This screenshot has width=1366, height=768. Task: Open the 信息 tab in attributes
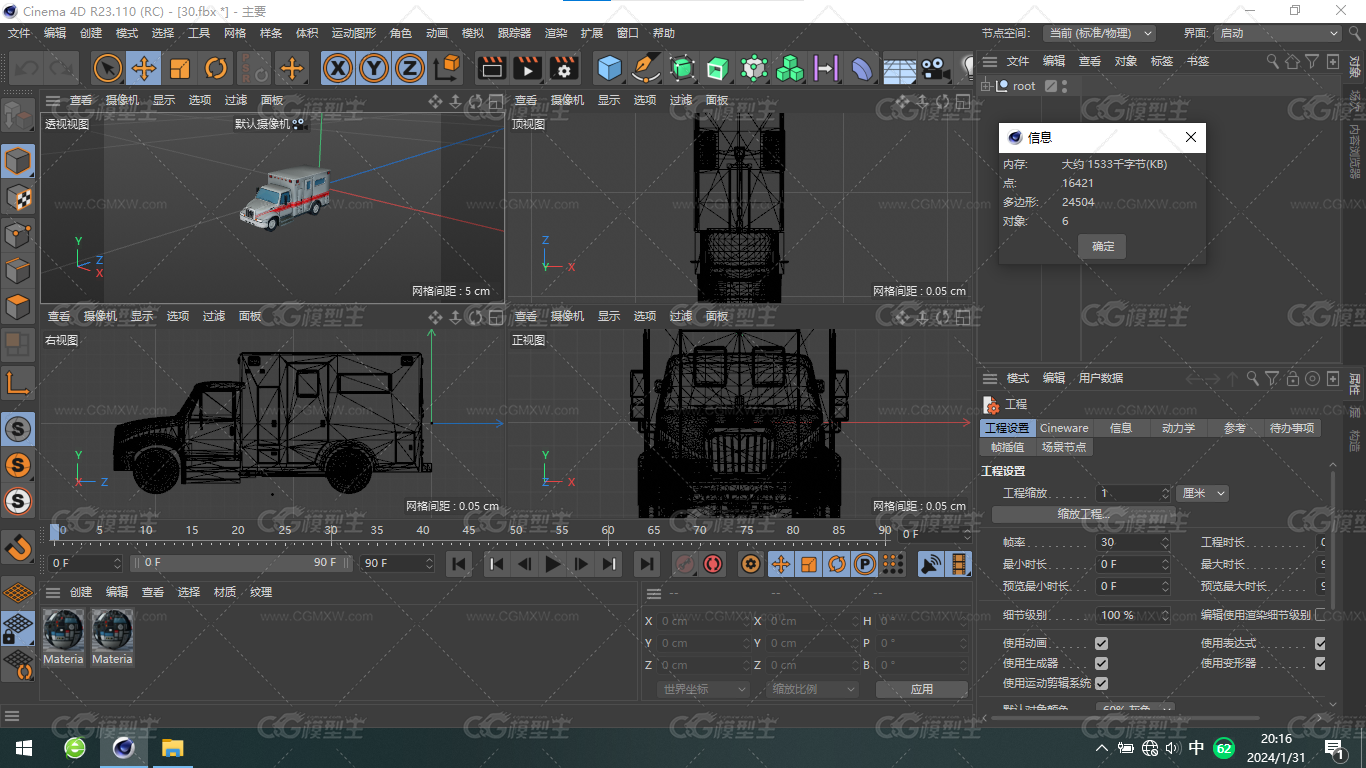pyautogui.click(x=1121, y=428)
